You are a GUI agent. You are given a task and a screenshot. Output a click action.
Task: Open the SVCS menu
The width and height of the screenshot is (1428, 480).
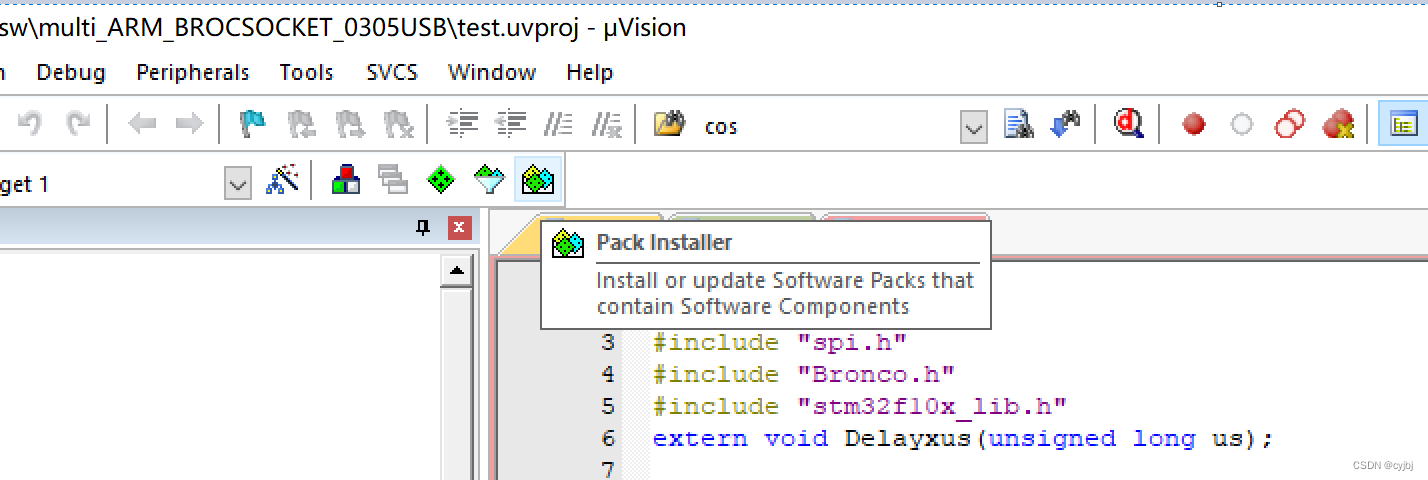pos(392,72)
